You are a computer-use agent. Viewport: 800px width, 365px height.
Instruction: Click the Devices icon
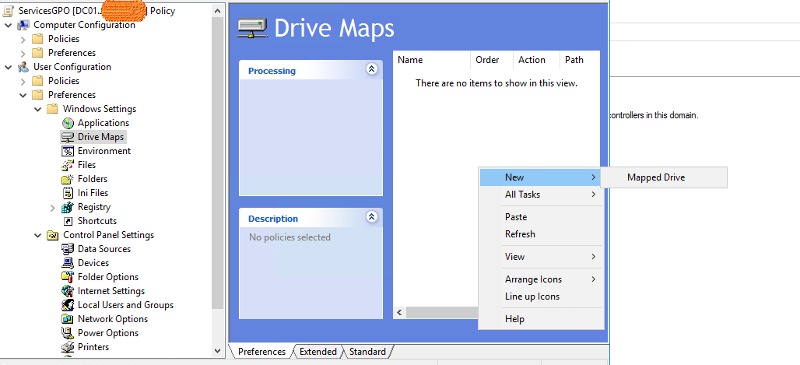(x=68, y=263)
